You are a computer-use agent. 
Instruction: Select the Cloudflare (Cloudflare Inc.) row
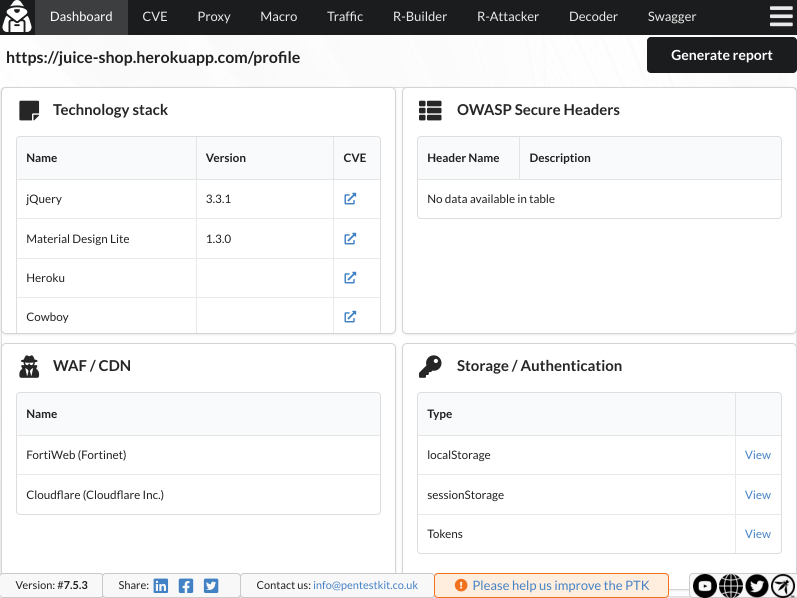(198, 495)
